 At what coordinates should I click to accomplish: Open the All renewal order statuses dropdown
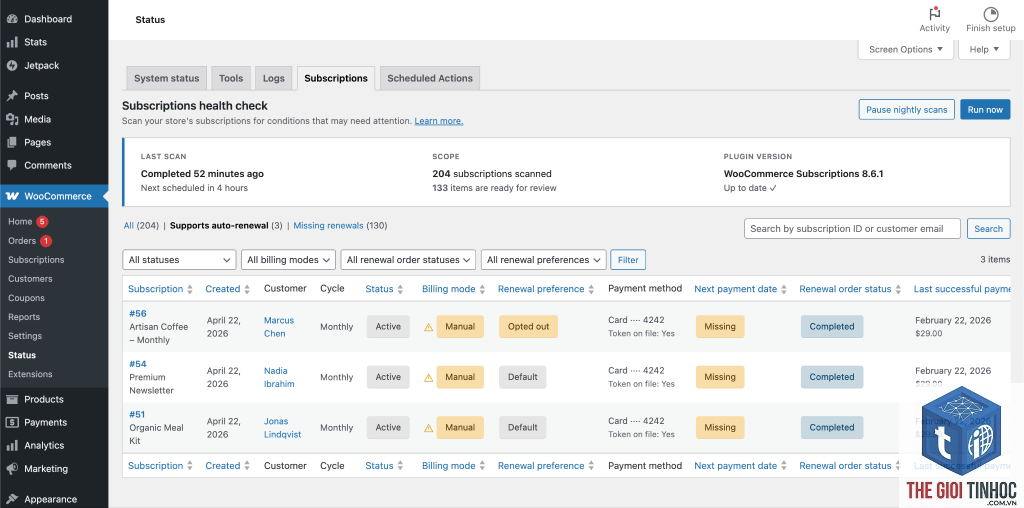coord(408,260)
